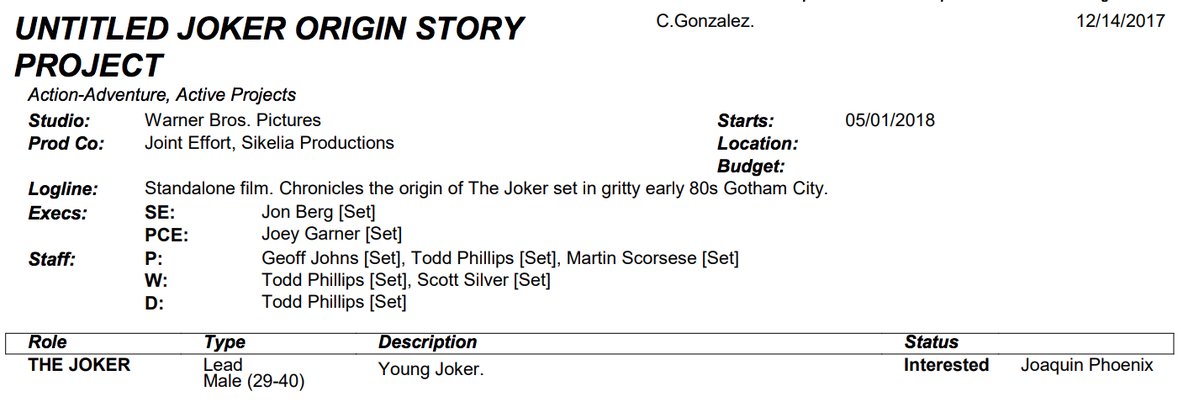1199x402 pixels.
Task: Click Joaquin Phoenix in the status column
Action: 1087,365
